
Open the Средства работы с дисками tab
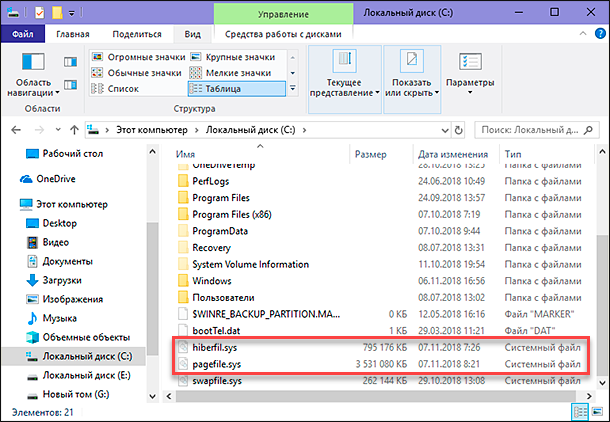click(x=283, y=34)
